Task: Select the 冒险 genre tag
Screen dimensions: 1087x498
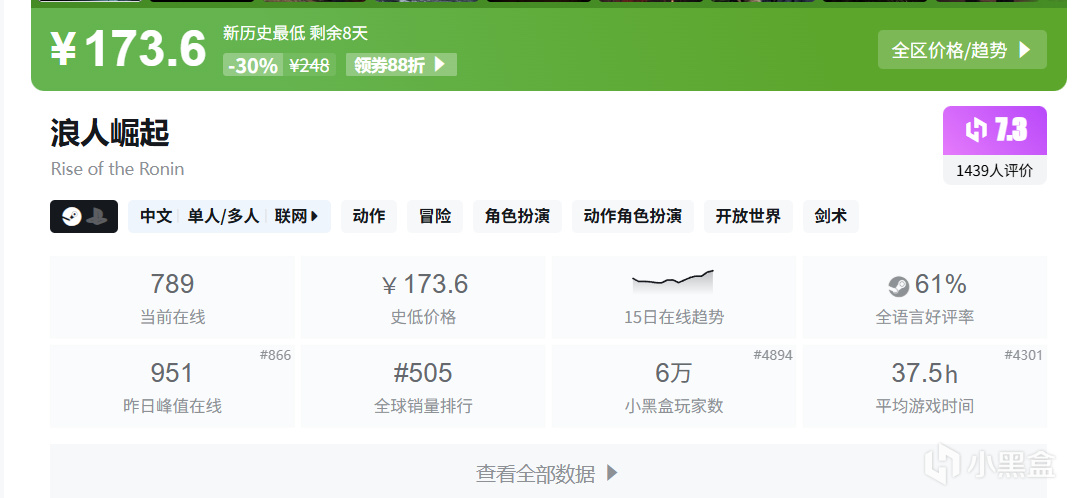Action: click(x=435, y=216)
